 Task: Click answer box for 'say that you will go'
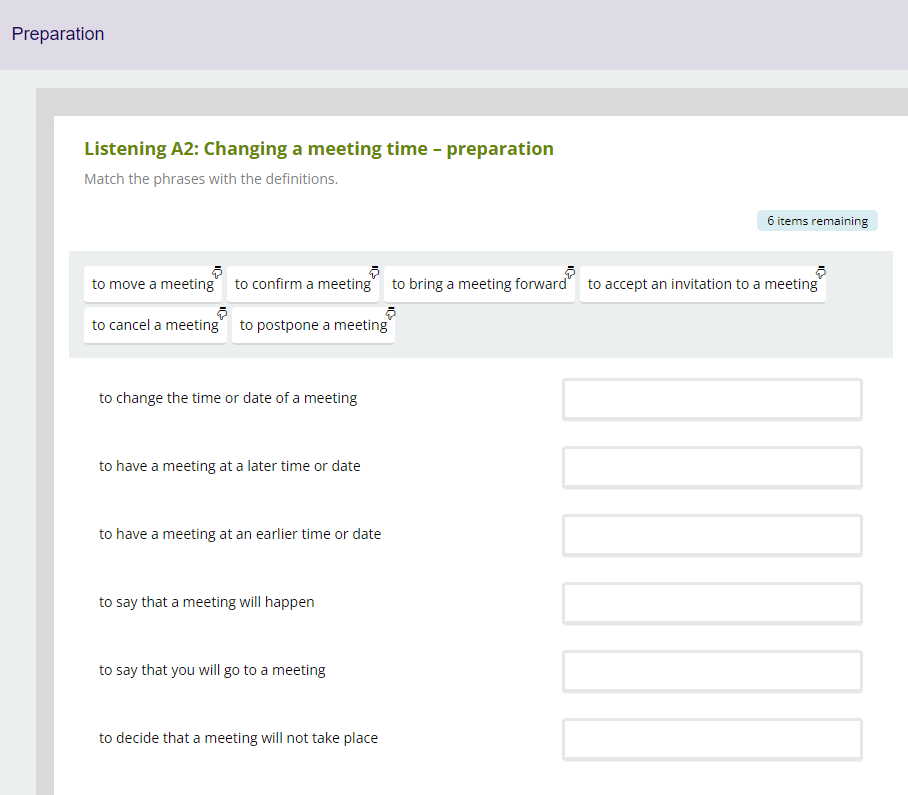point(712,672)
